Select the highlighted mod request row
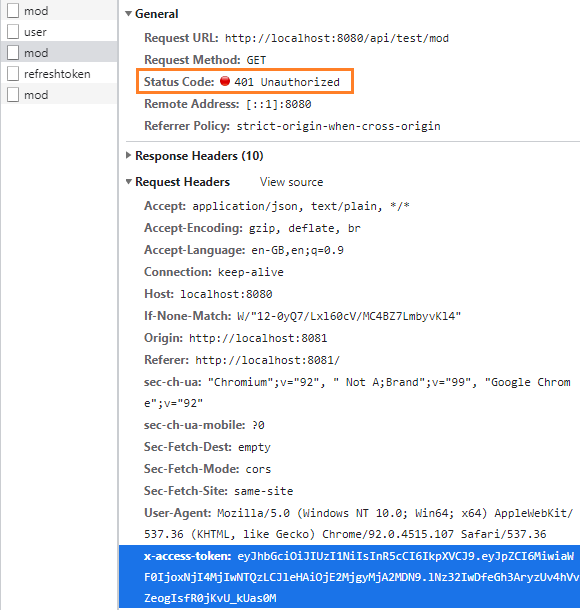This screenshot has width=580, height=610. point(59,53)
